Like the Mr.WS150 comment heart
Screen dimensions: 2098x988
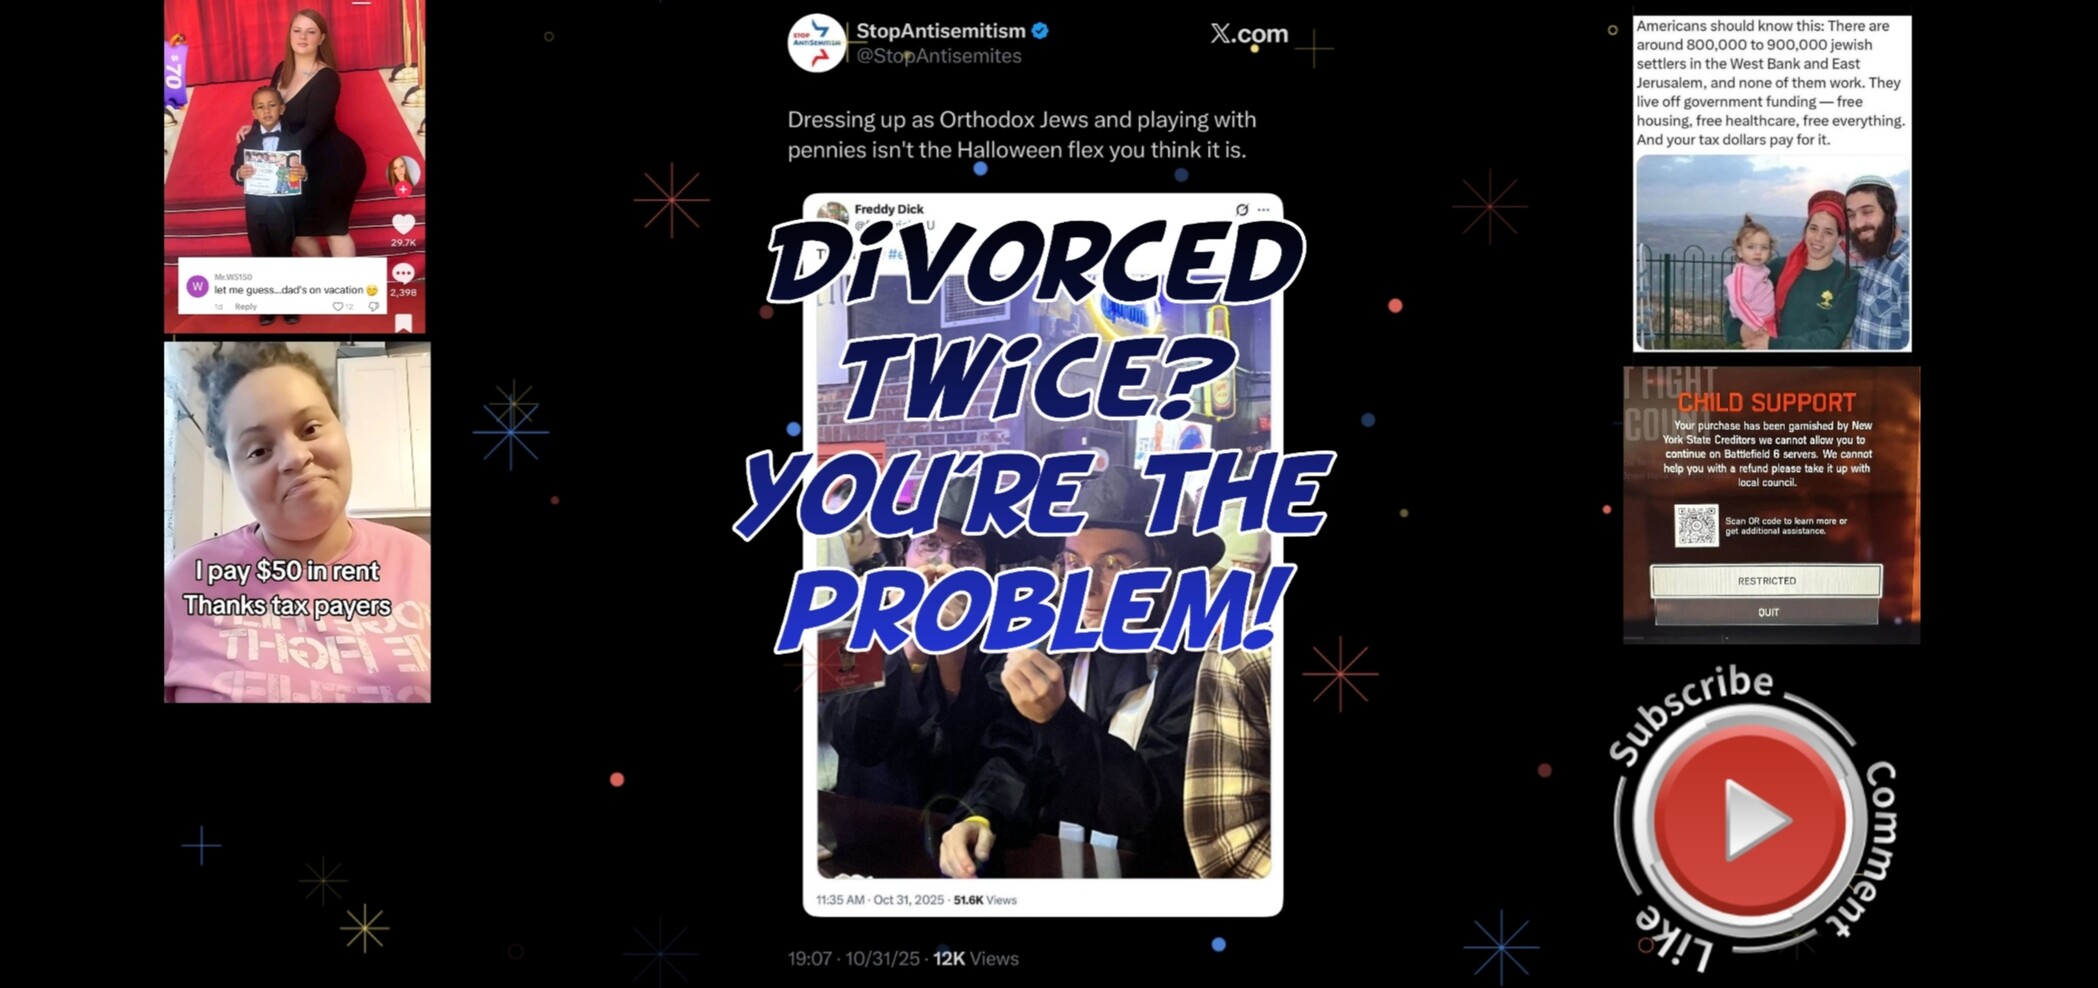(x=338, y=307)
